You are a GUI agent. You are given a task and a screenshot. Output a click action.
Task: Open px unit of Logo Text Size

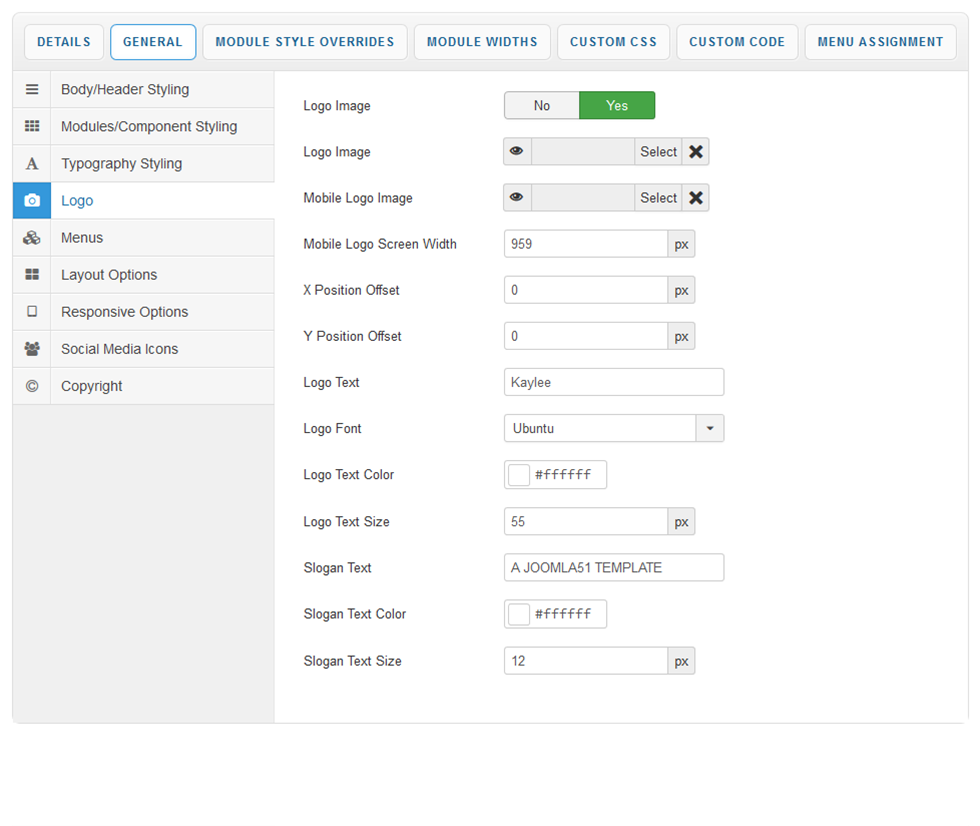click(681, 522)
